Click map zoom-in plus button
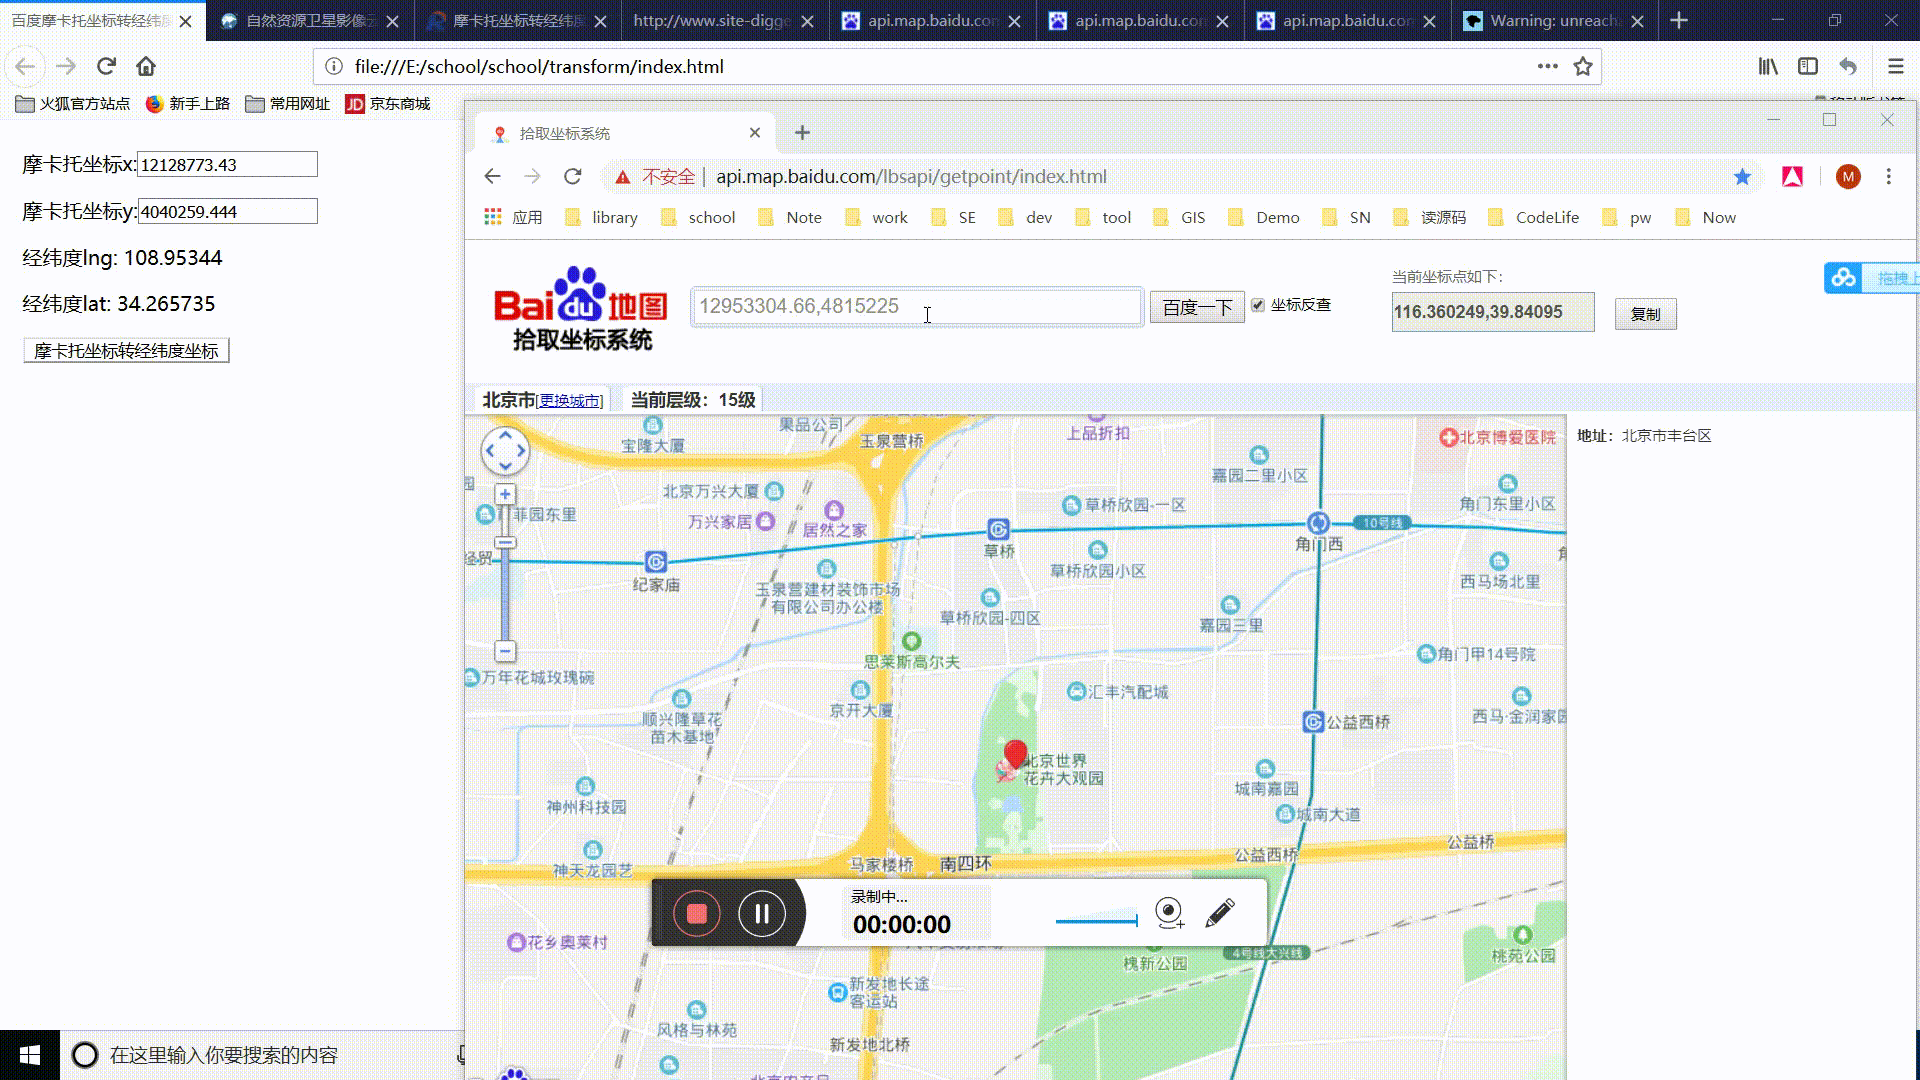This screenshot has width=1920, height=1080. pos(505,494)
